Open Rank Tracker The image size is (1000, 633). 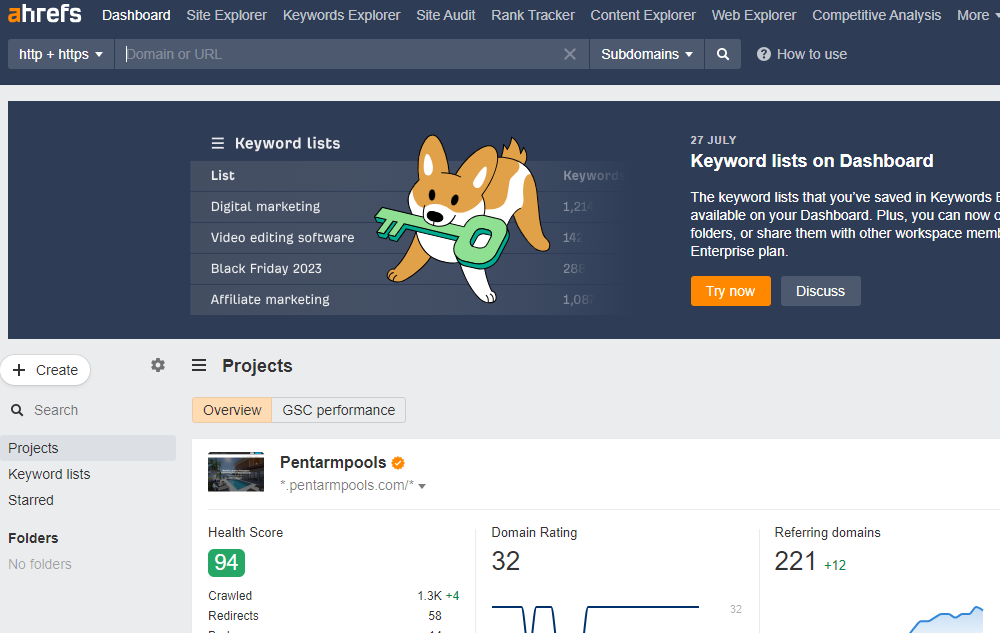(x=533, y=15)
